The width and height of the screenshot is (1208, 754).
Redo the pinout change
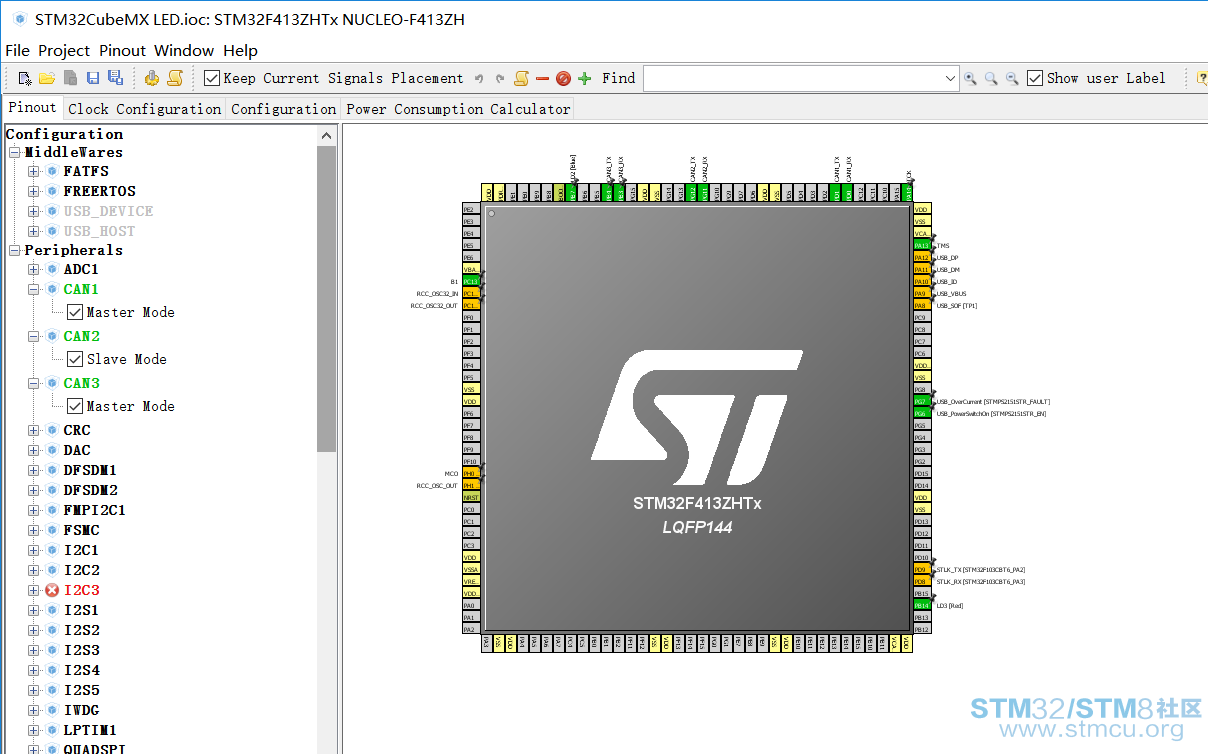point(500,78)
